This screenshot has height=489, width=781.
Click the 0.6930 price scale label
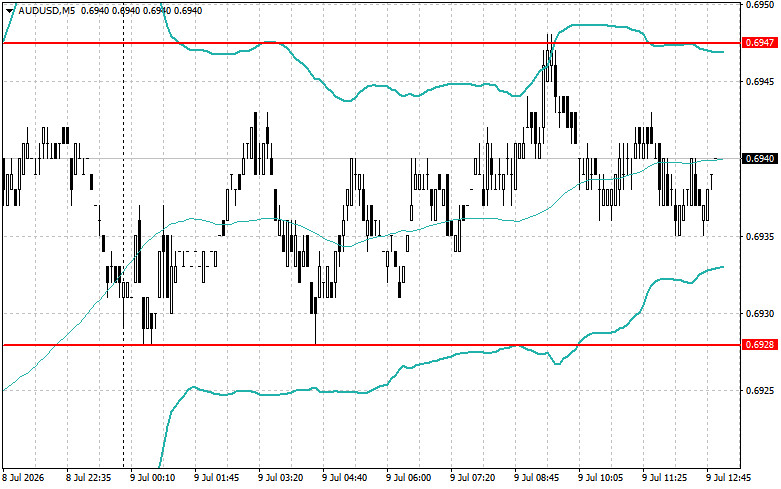coord(760,313)
